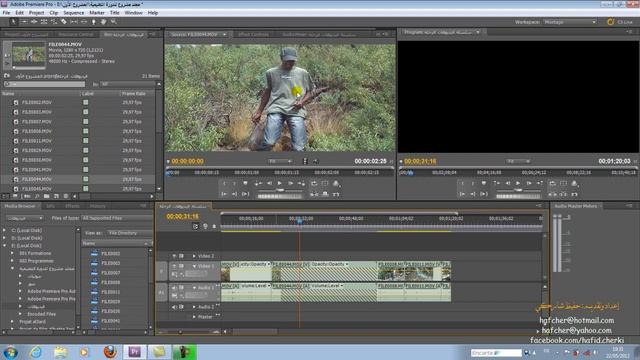Switch to the Media Browser tab
The image size is (640, 360).
coord(20,206)
